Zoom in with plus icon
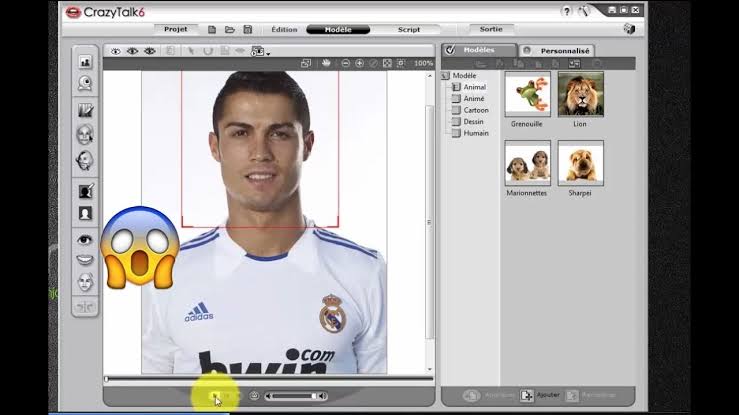This screenshot has width=739, height=415. tap(359, 63)
